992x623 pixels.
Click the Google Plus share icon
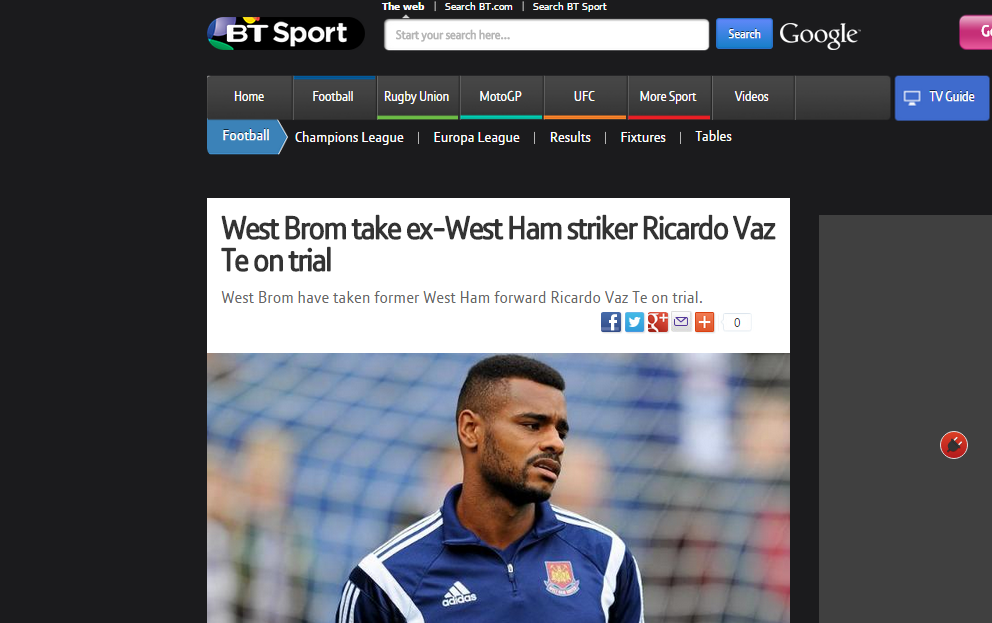(657, 322)
